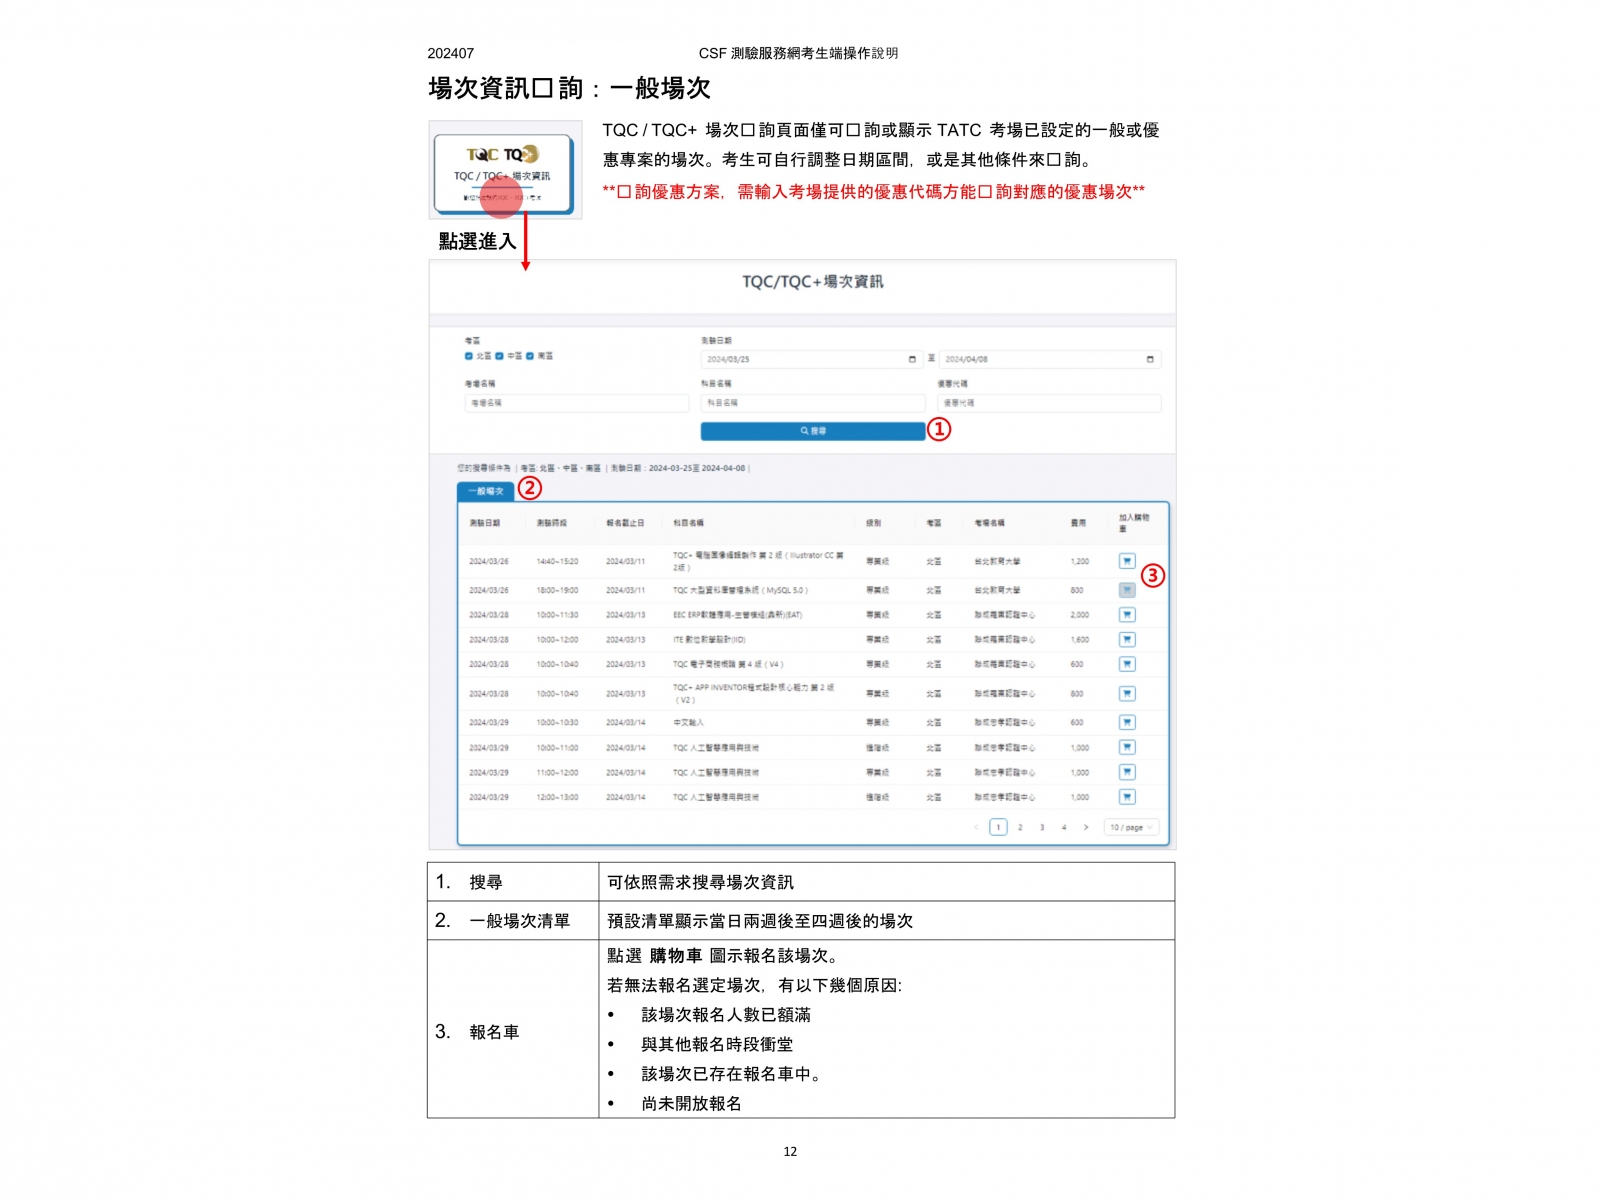
Task: Click the start date field 2024/03/25
Action: (811, 359)
